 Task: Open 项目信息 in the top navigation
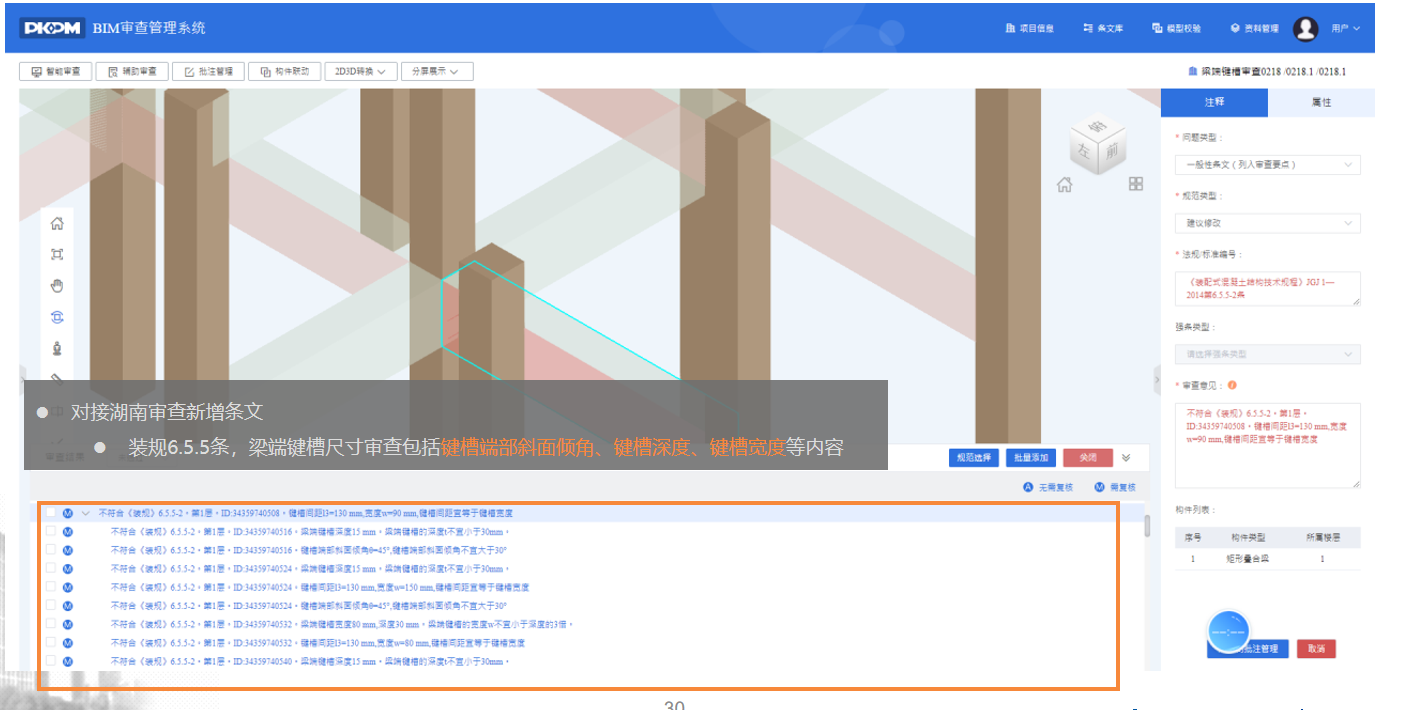[1030, 28]
